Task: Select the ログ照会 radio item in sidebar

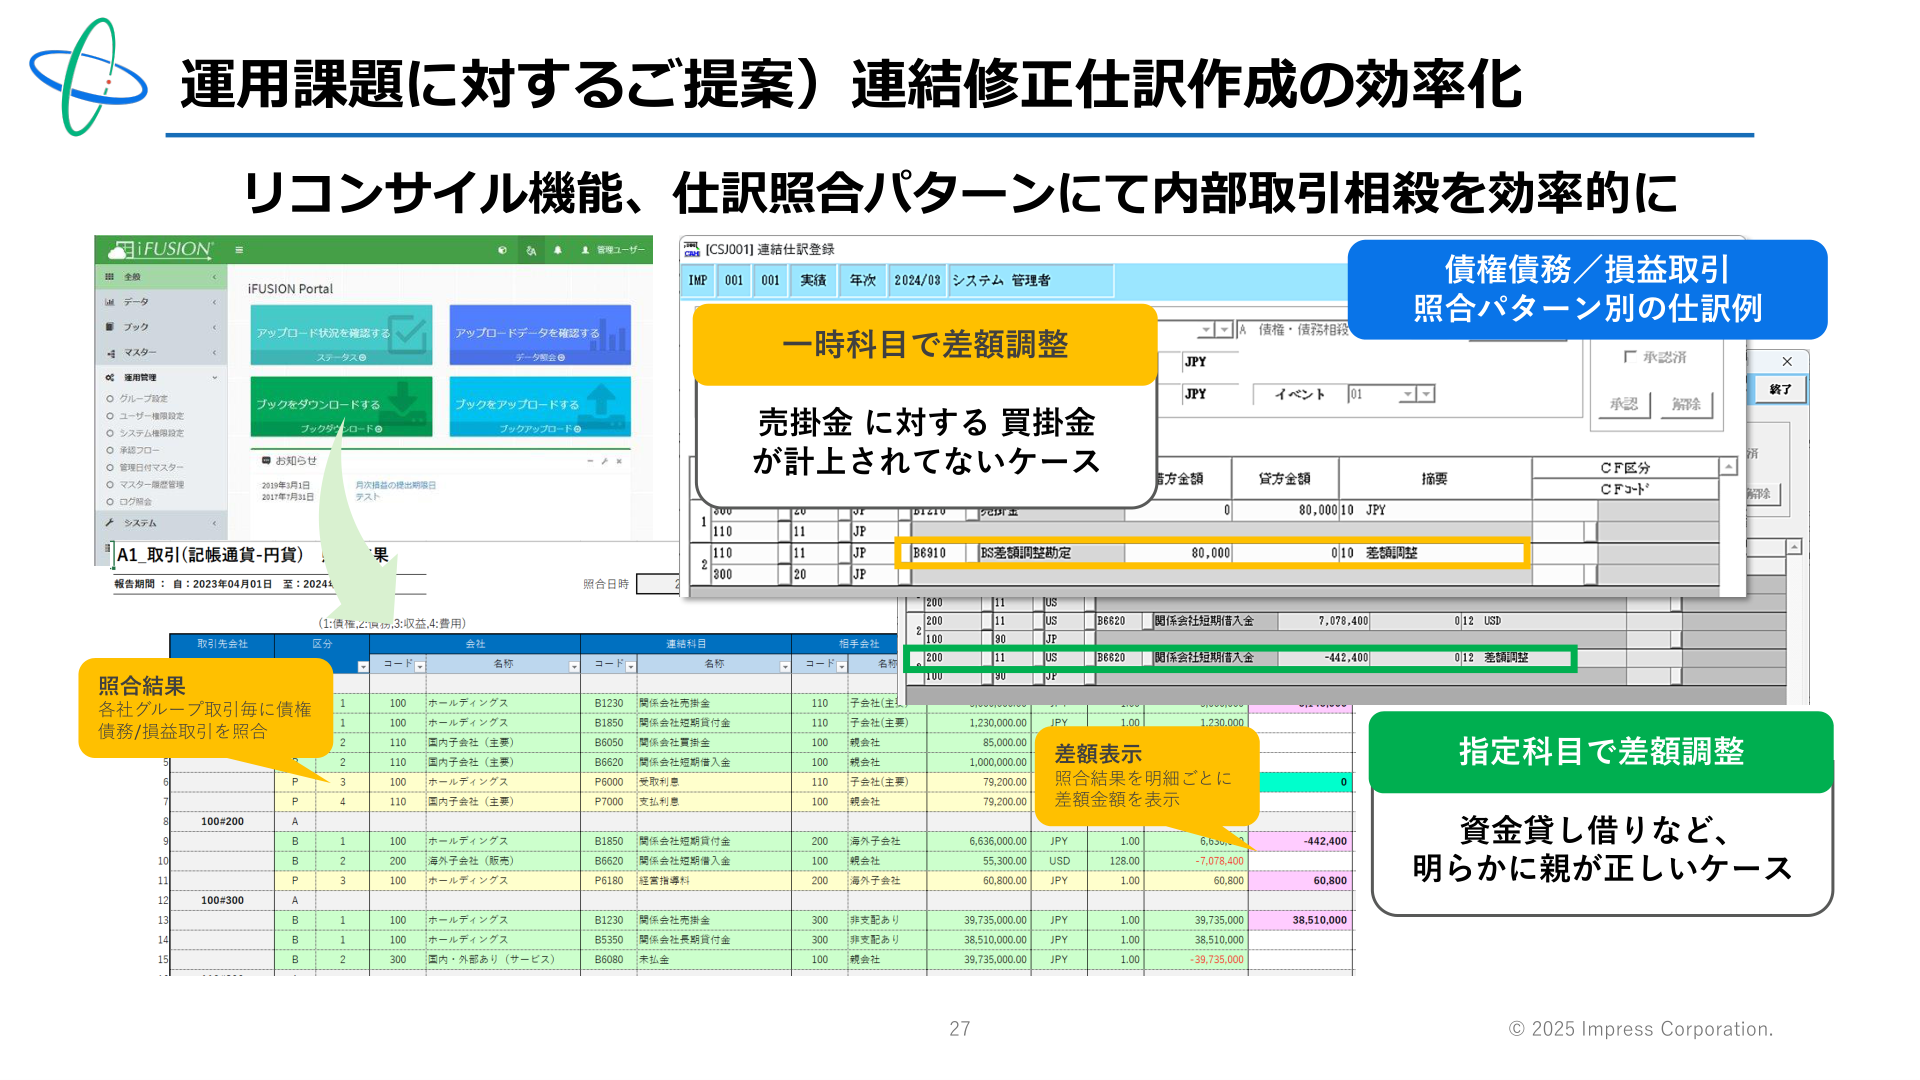Action: [130, 502]
